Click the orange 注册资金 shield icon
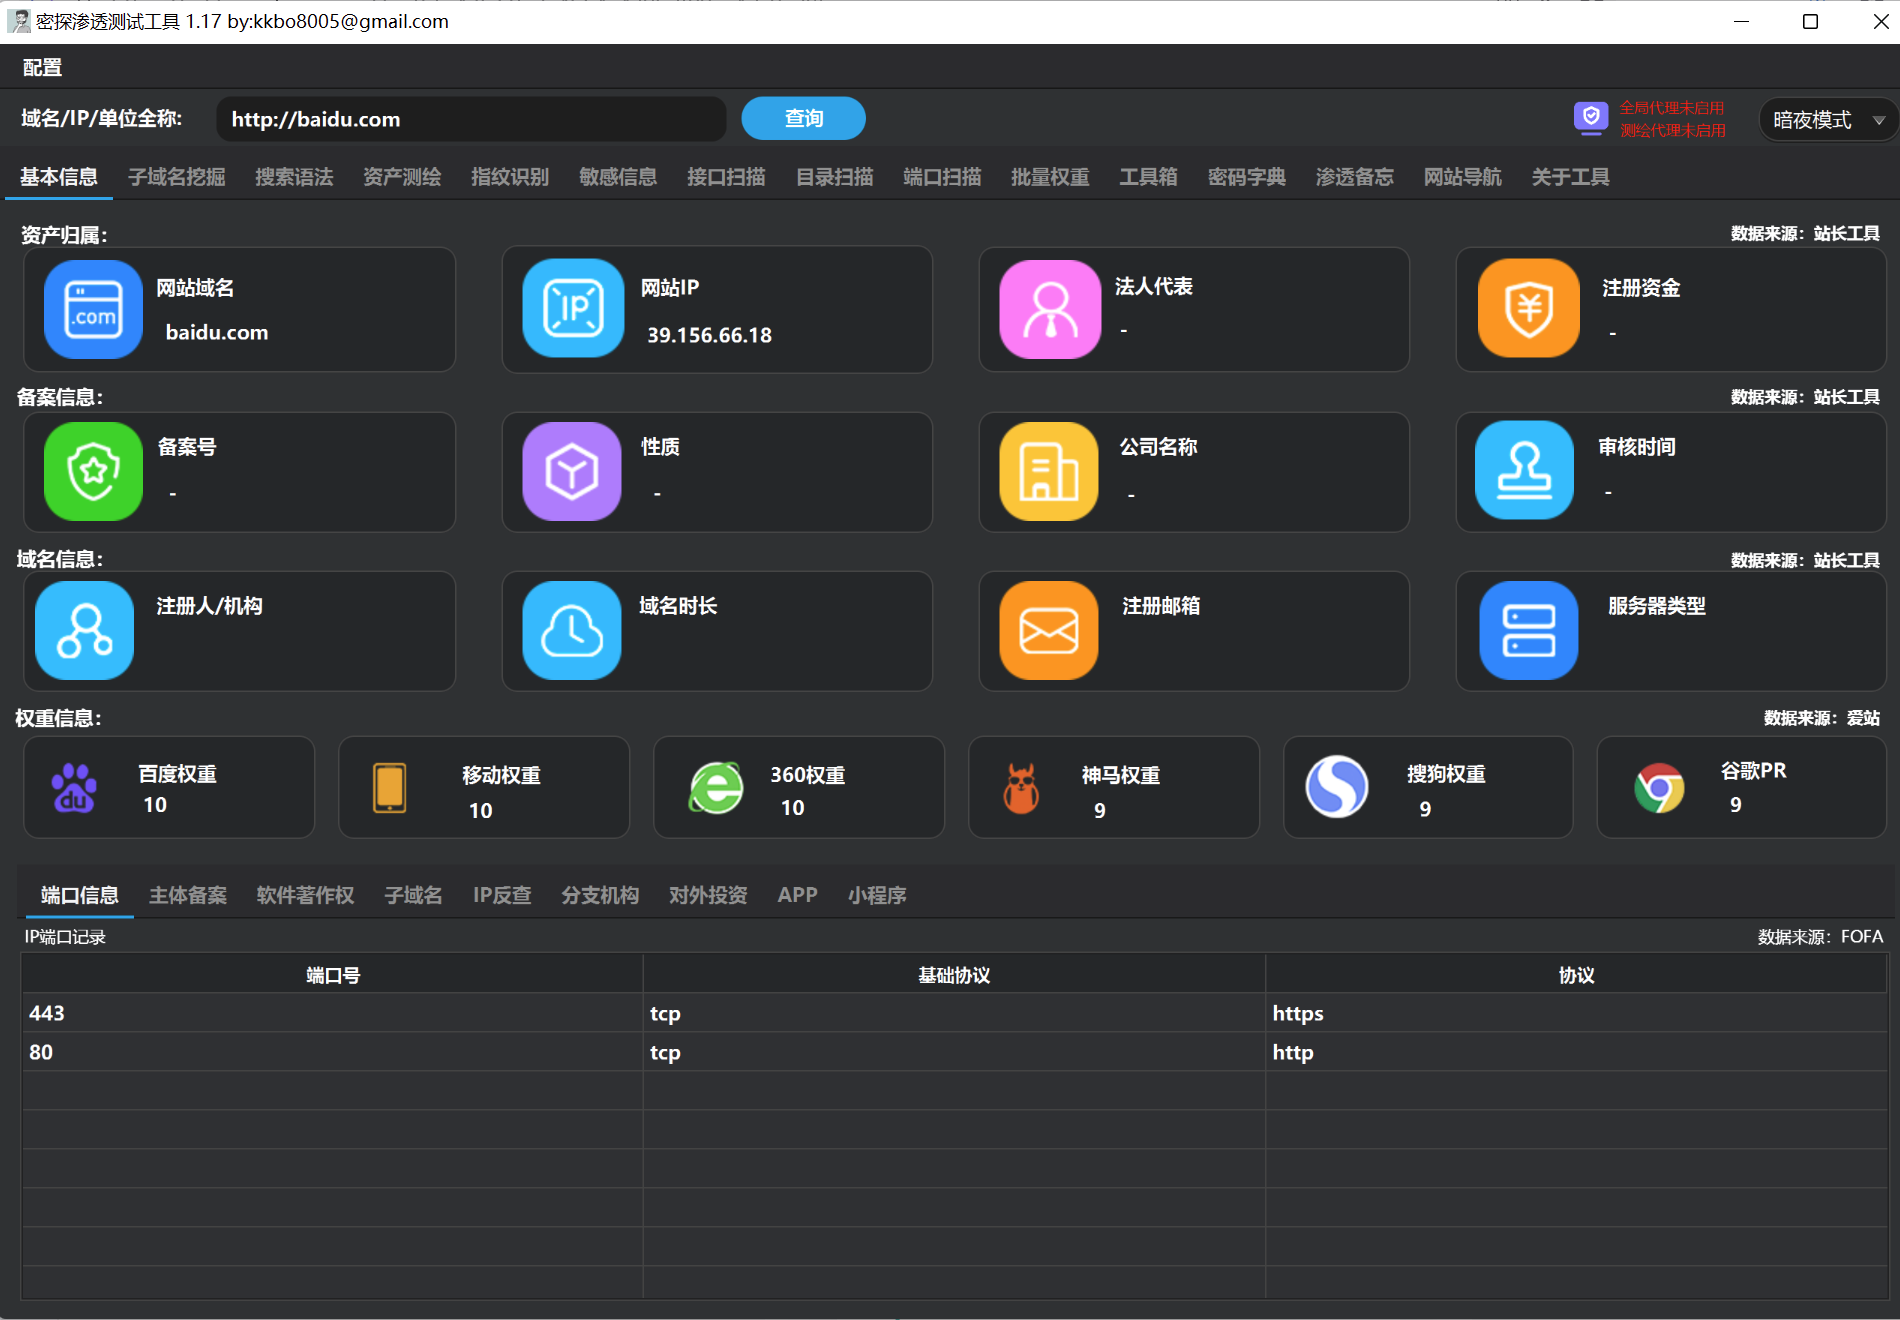The image size is (1900, 1320). pyautogui.click(x=1529, y=308)
